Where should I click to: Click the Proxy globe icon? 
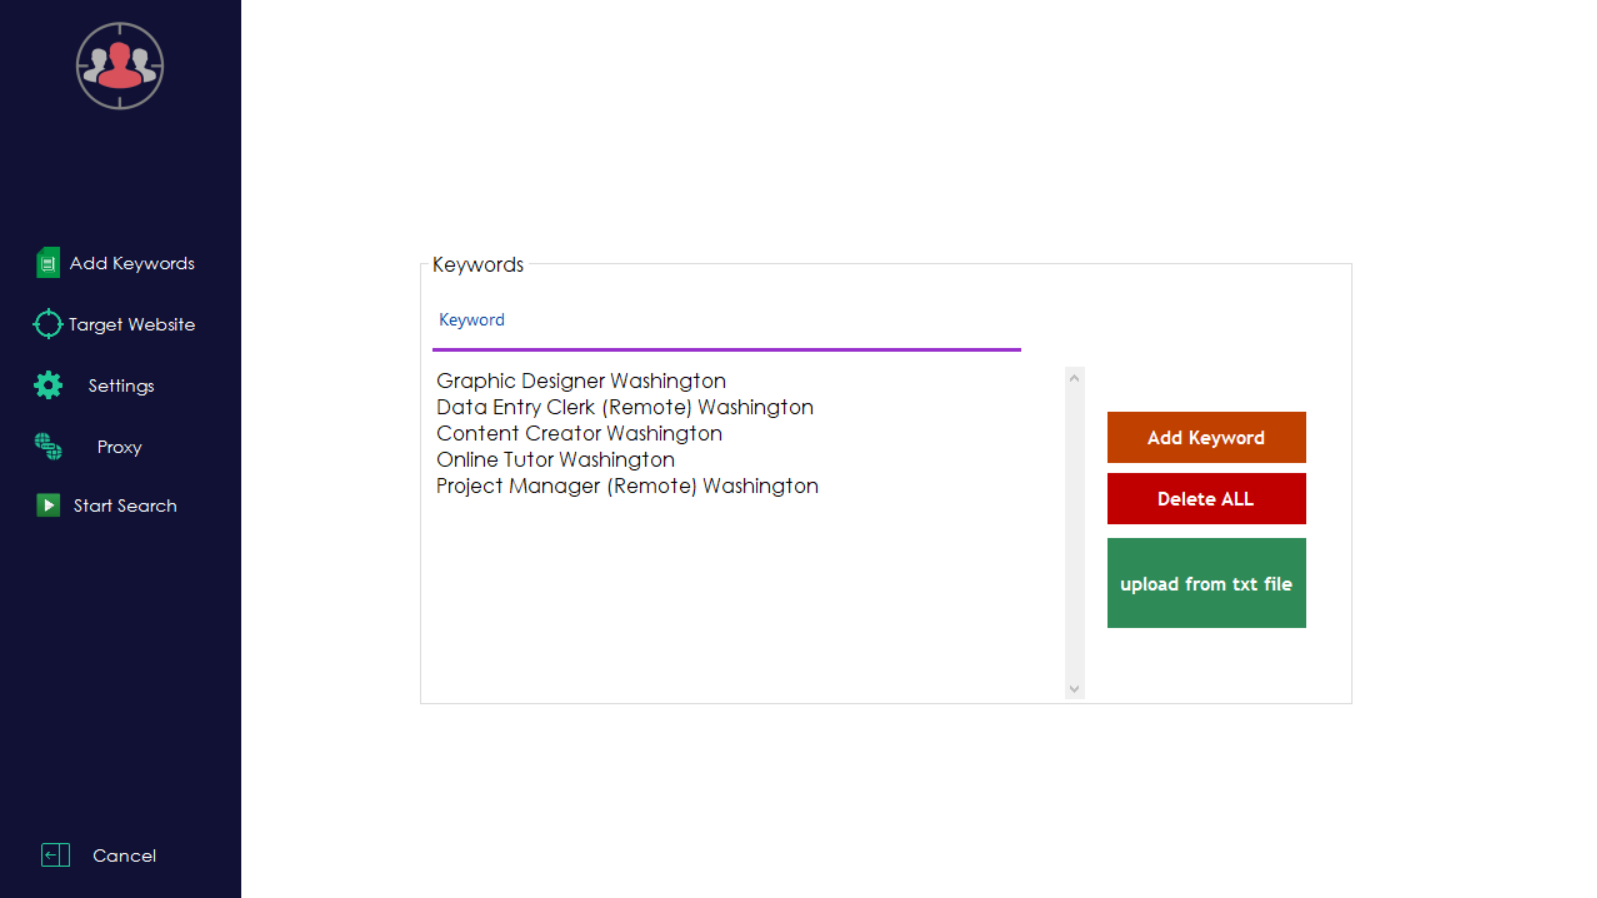47,446
